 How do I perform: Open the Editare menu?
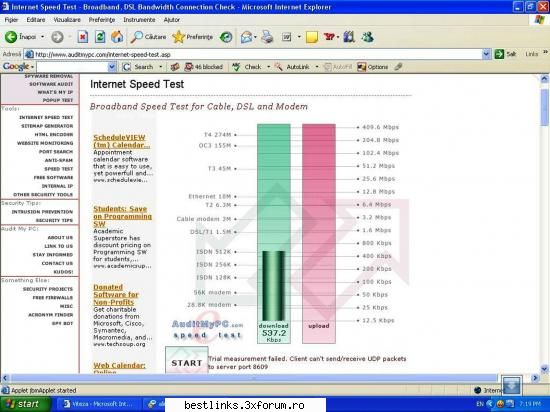click(36, 20)
